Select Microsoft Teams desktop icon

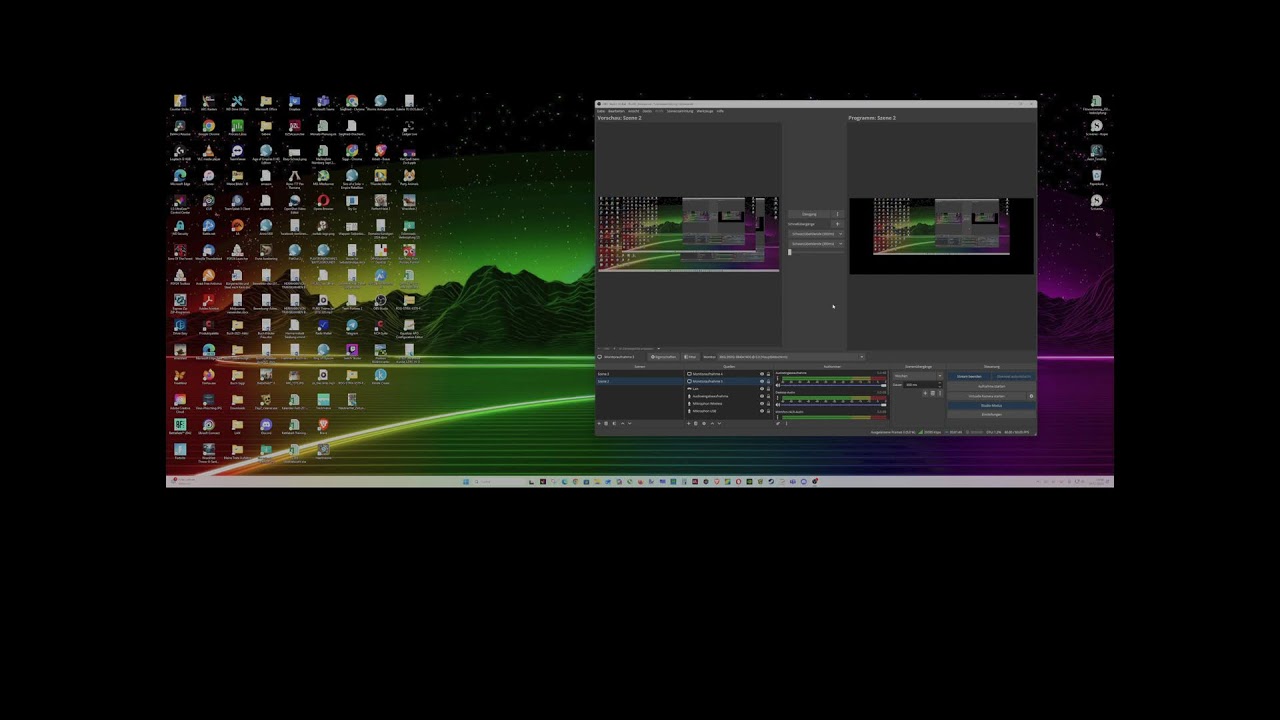[323, 103]
